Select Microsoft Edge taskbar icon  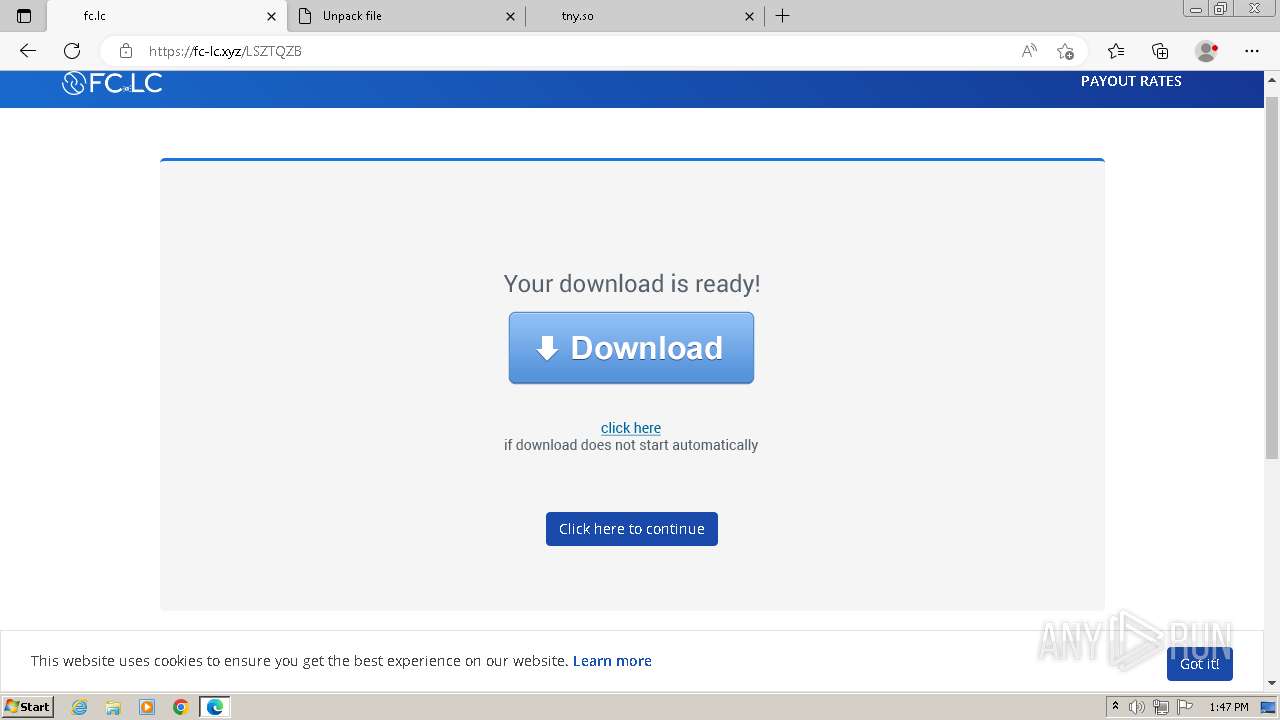click(x=215, y=707)
